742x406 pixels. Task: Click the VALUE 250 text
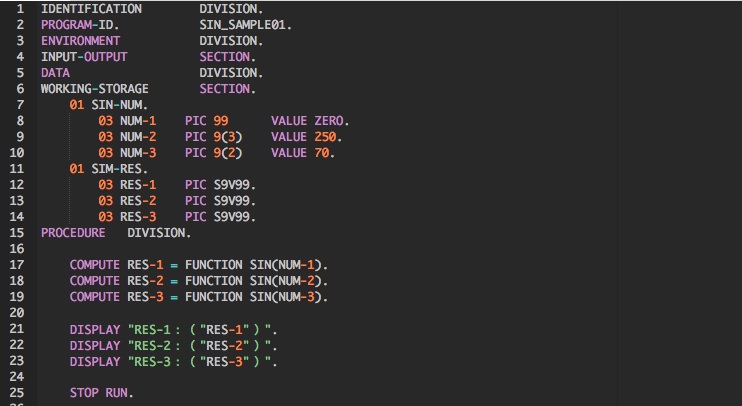pos(305,136)
